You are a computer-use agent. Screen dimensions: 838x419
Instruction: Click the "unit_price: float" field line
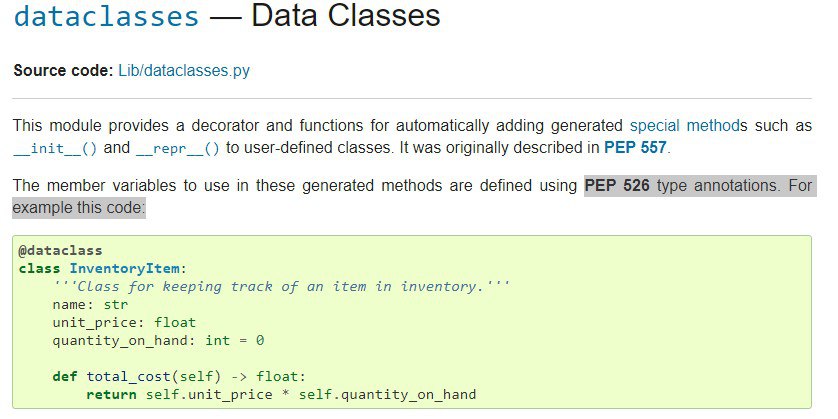[x=124, y=323]
